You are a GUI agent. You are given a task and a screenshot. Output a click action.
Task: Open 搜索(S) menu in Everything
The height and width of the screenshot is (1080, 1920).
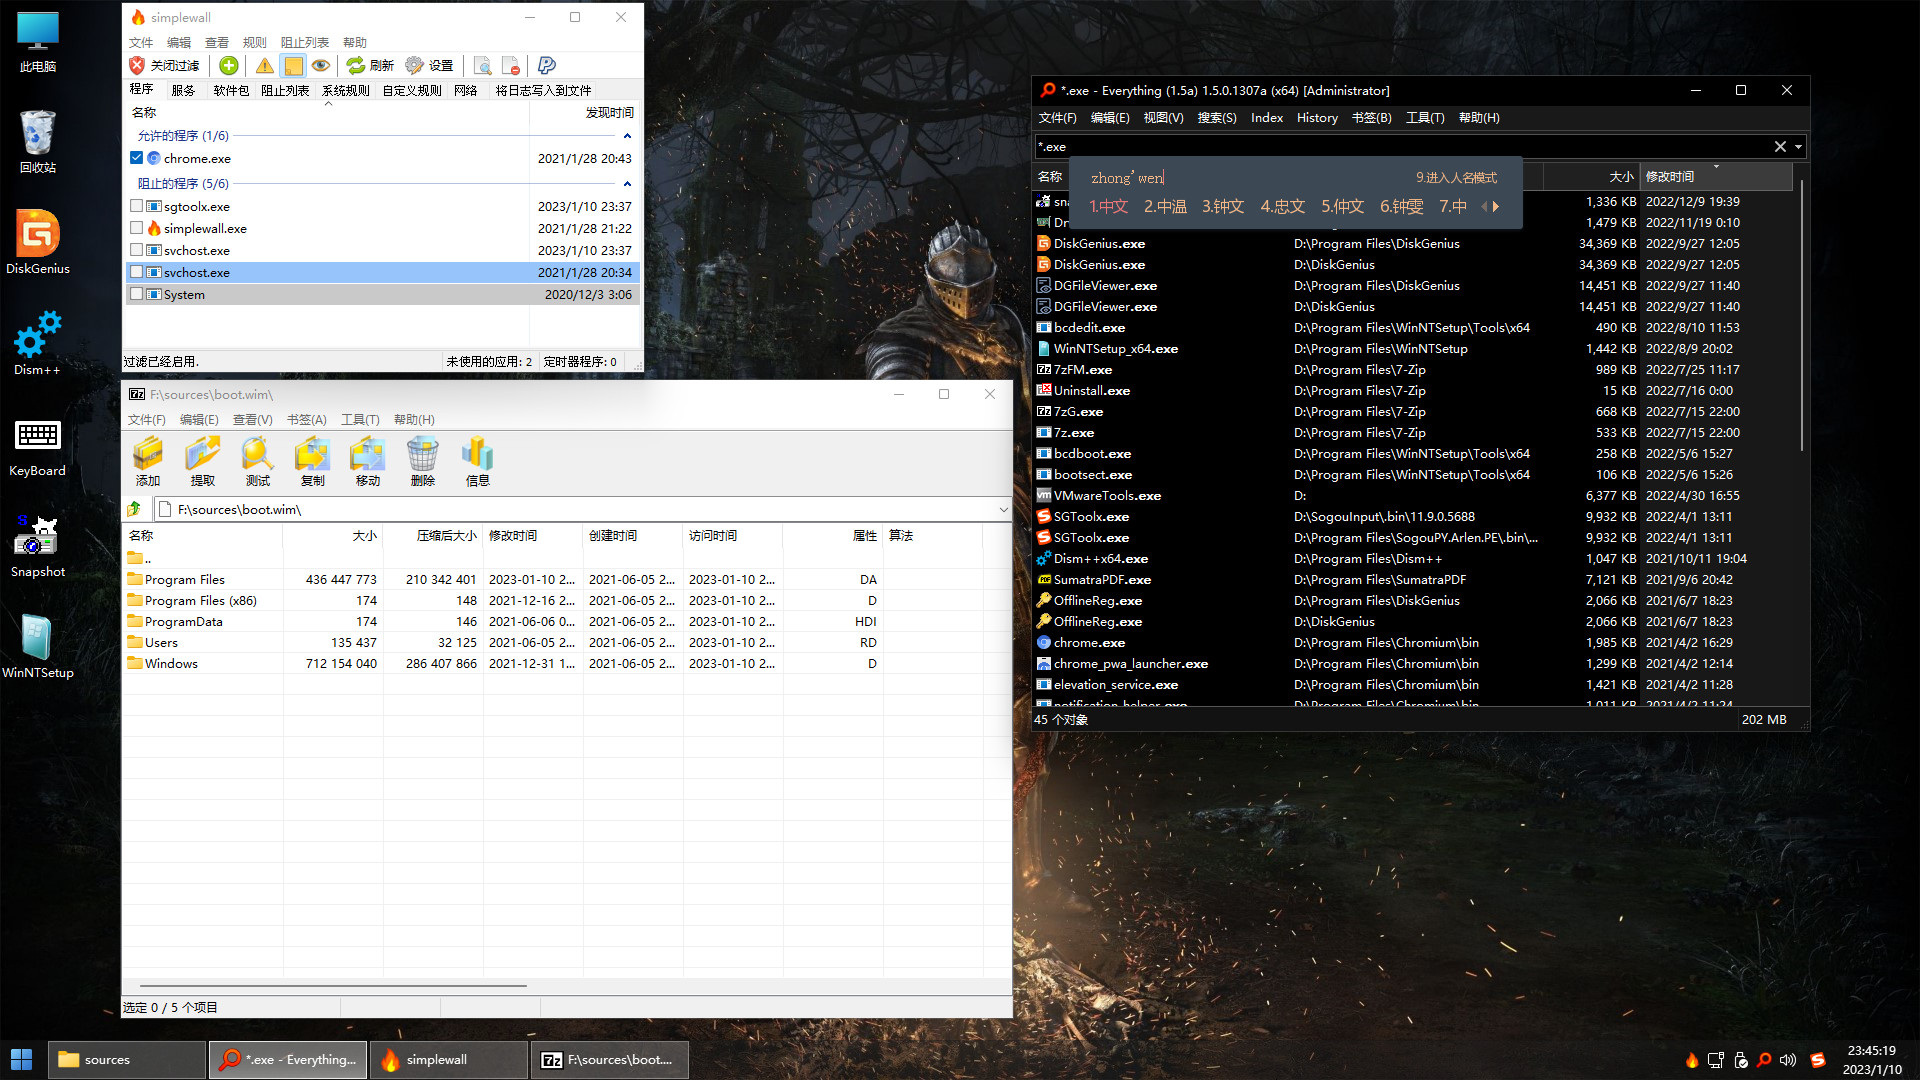(x=1216, y=117)
